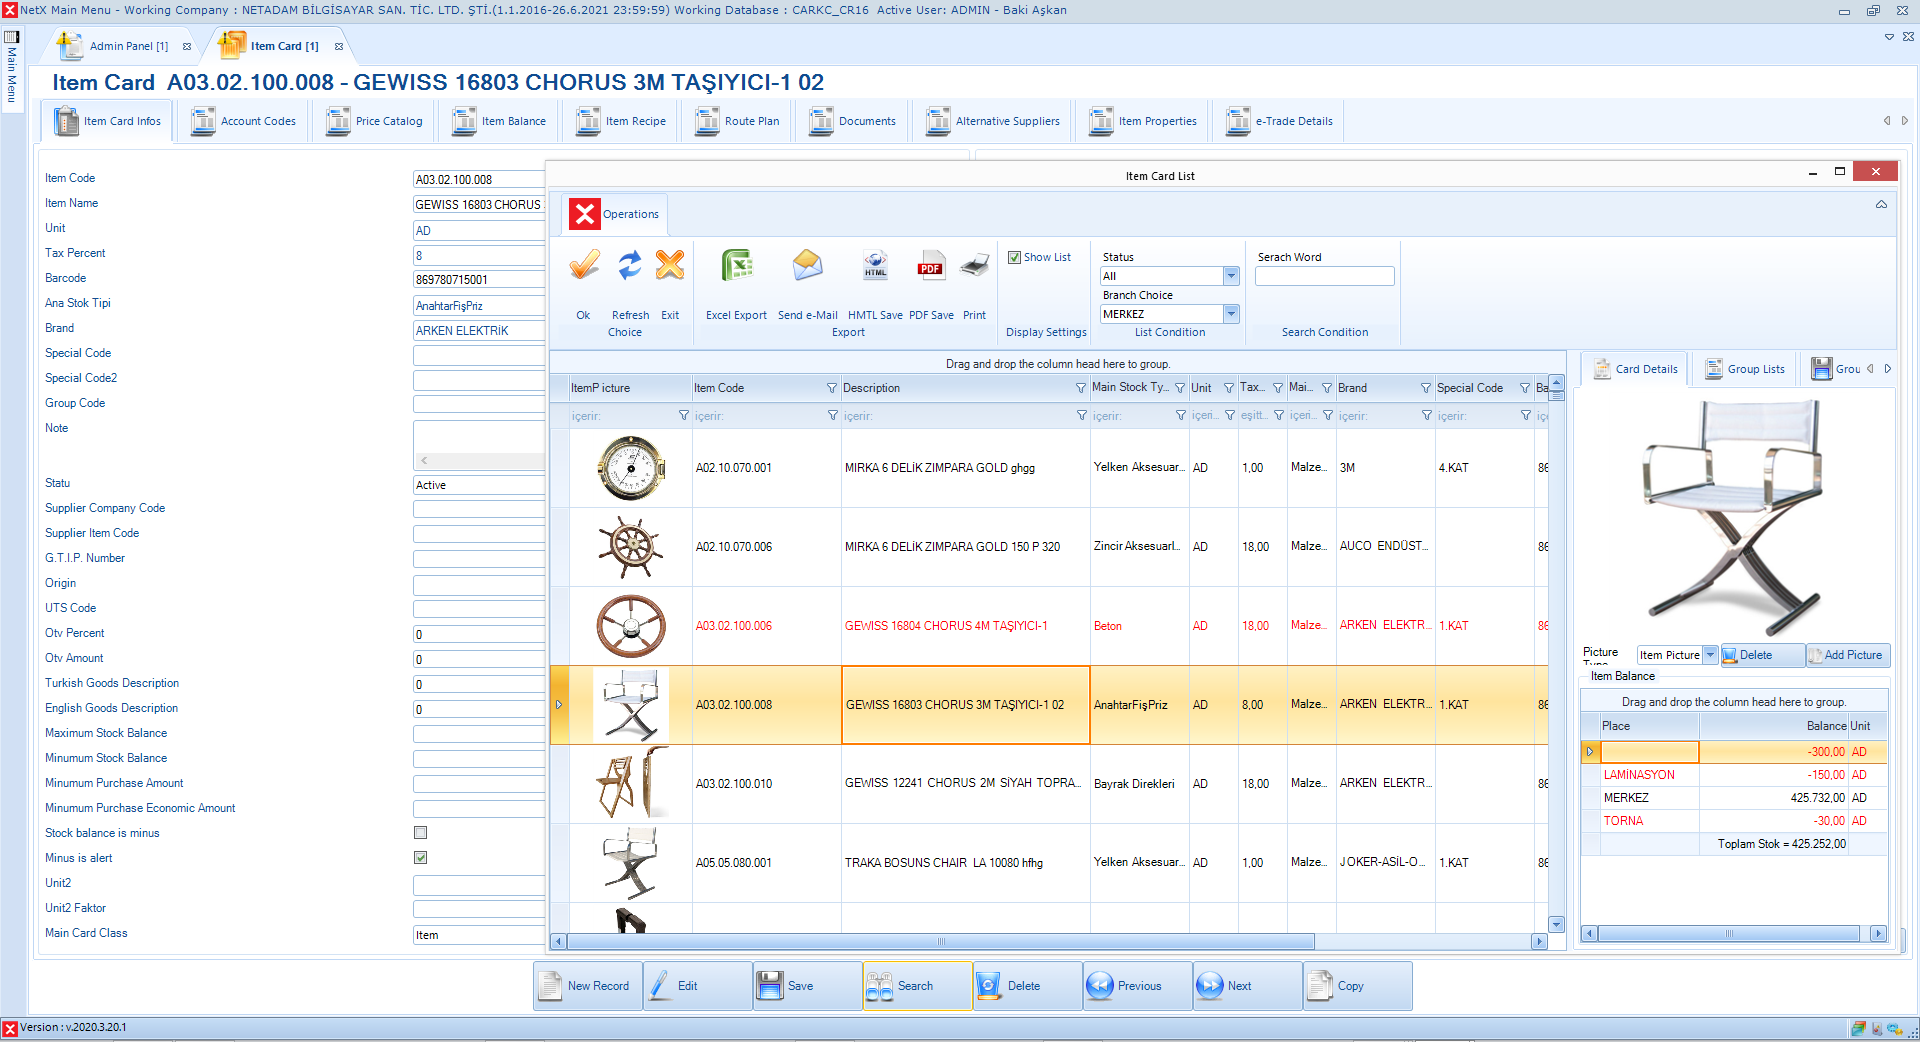
Task: Toggle the Minus is alert checkbox
Action: click(421, 858)
